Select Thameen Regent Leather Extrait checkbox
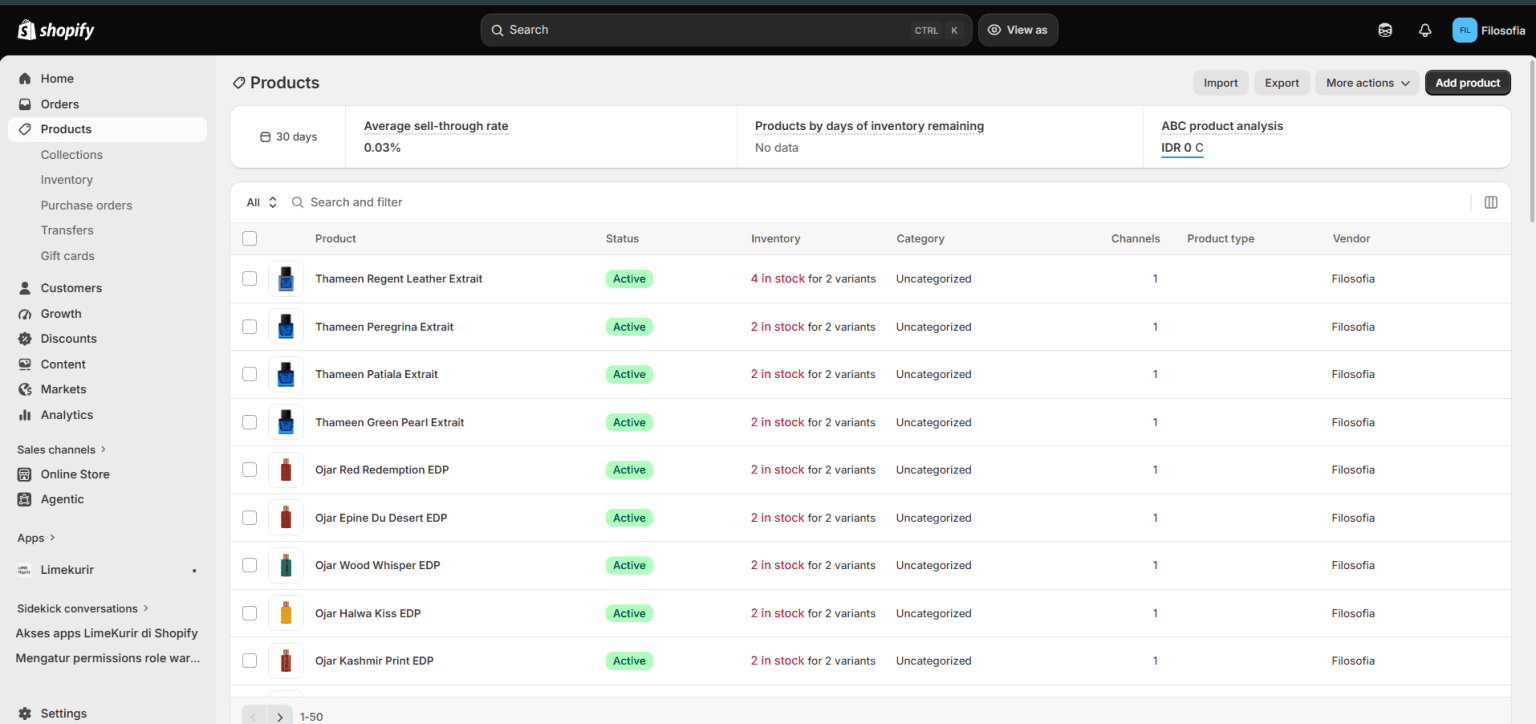 click(250, 279)
